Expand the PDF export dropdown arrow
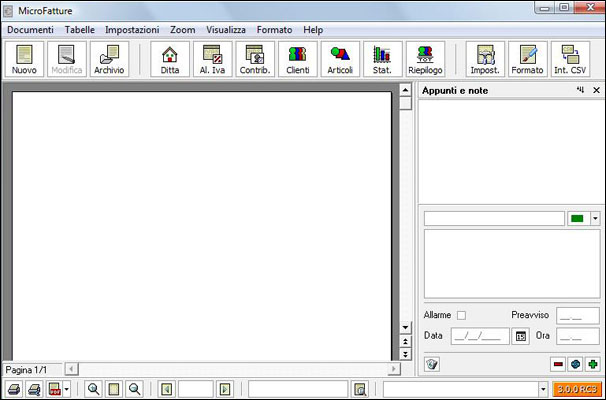 tap(66, 389)
